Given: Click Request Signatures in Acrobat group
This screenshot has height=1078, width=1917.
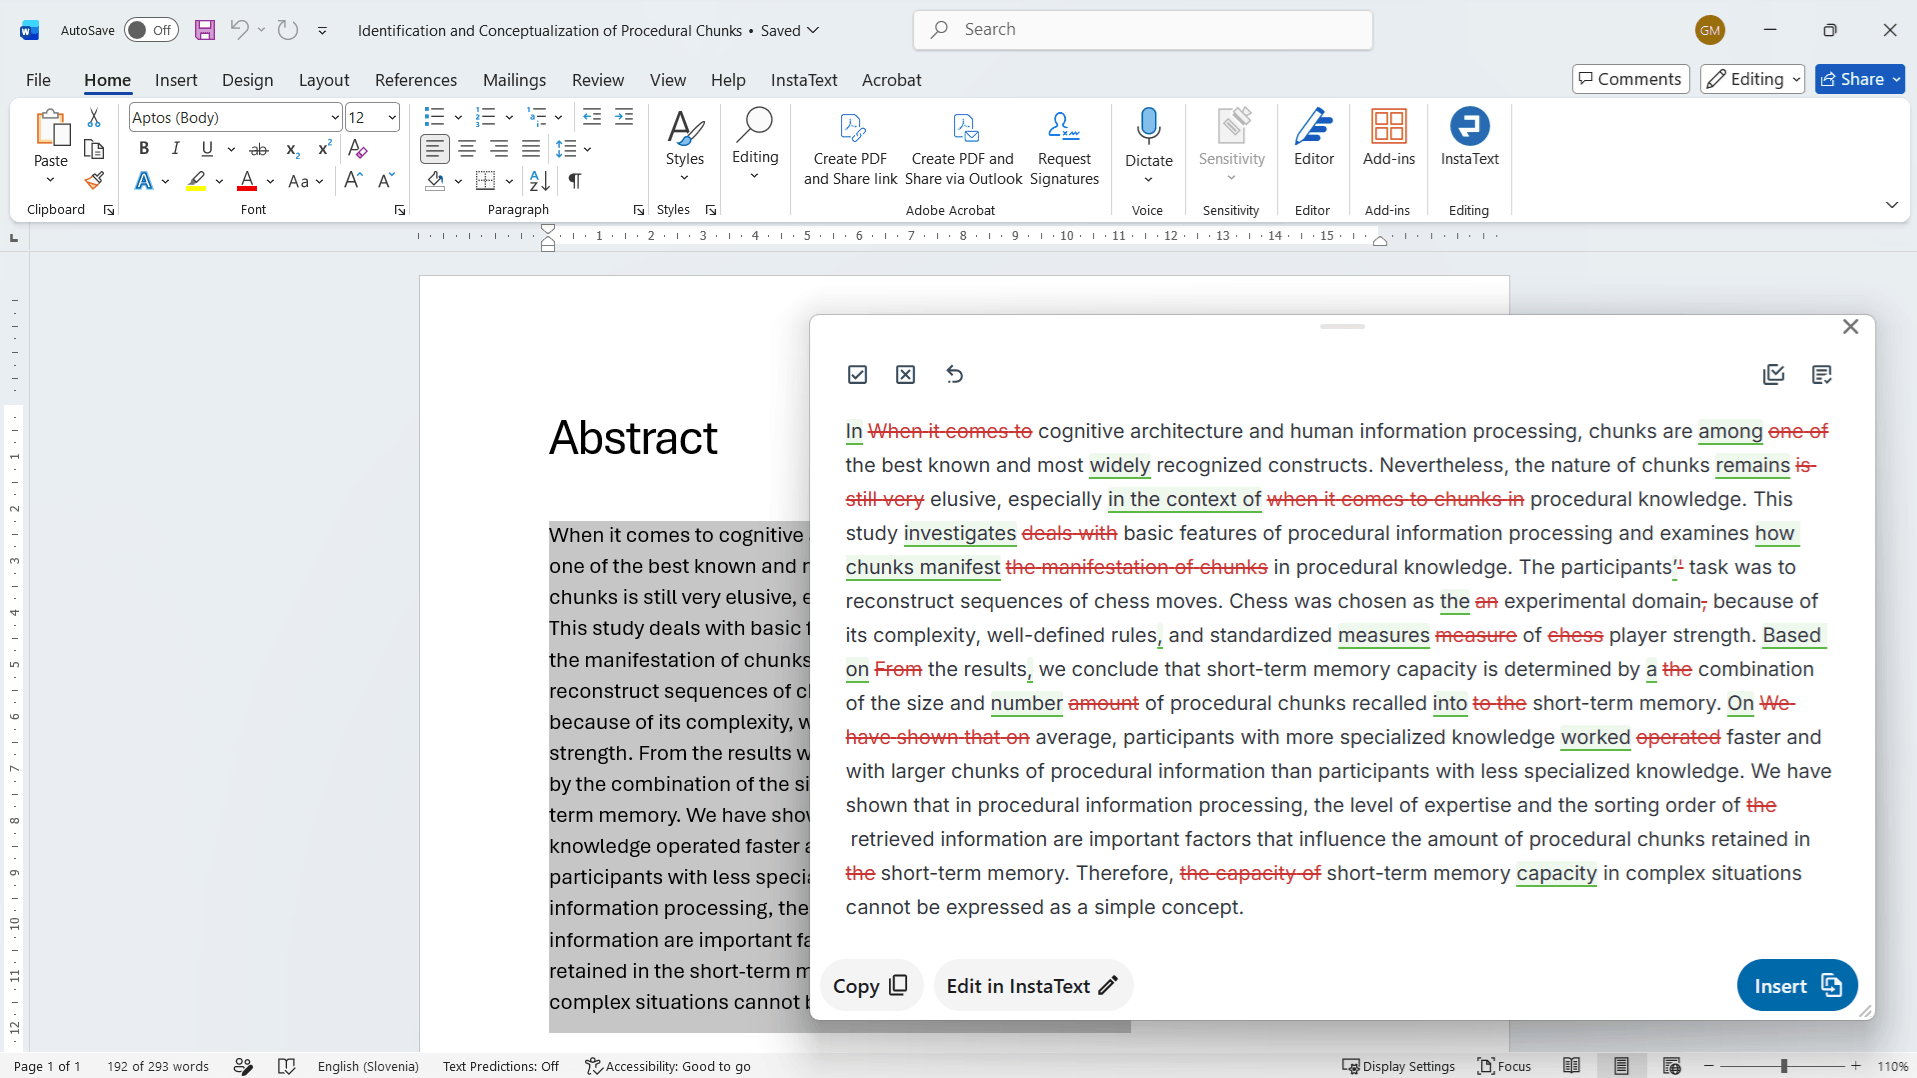Looking at the screenshot, I should (1064, 148).
